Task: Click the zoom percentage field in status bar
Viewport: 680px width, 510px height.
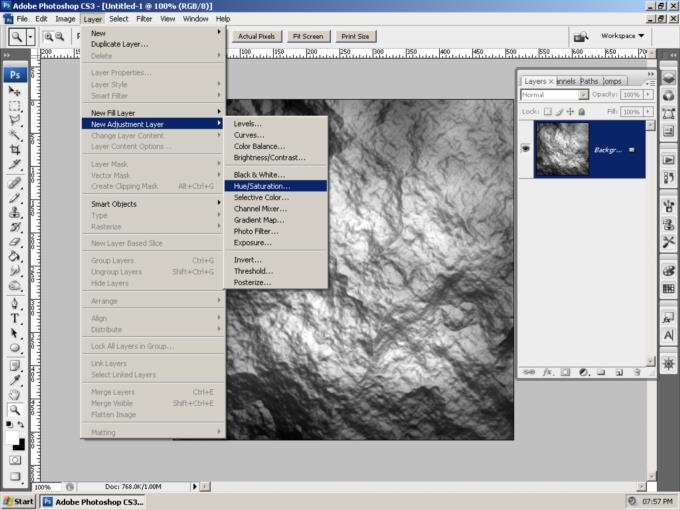Action: [x=49, y=487]
